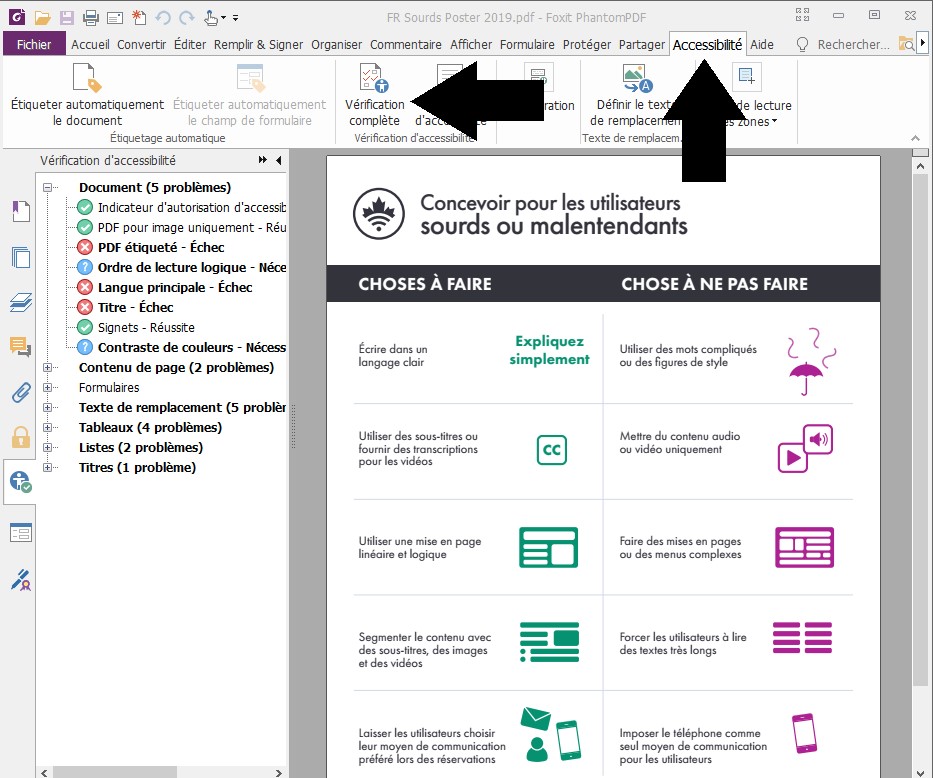The image size is (933, 778).
Task: Switch to the Accessibilité ribbon tab
Action: coord(707,44)
